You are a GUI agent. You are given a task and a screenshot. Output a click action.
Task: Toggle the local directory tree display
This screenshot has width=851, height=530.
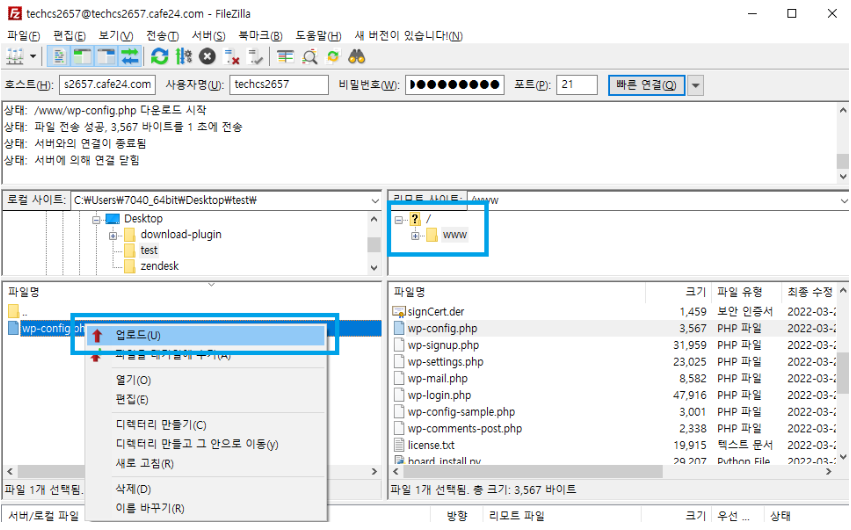click(x=82, y=56)
